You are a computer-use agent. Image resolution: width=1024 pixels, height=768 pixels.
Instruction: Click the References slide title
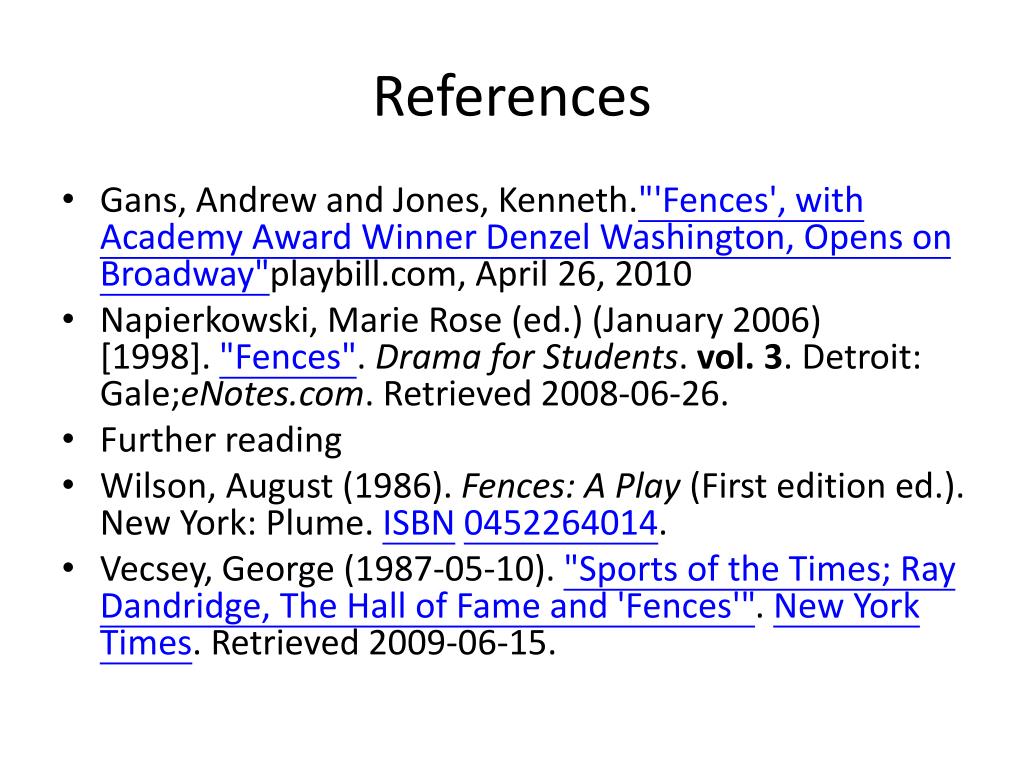point(511,97)
